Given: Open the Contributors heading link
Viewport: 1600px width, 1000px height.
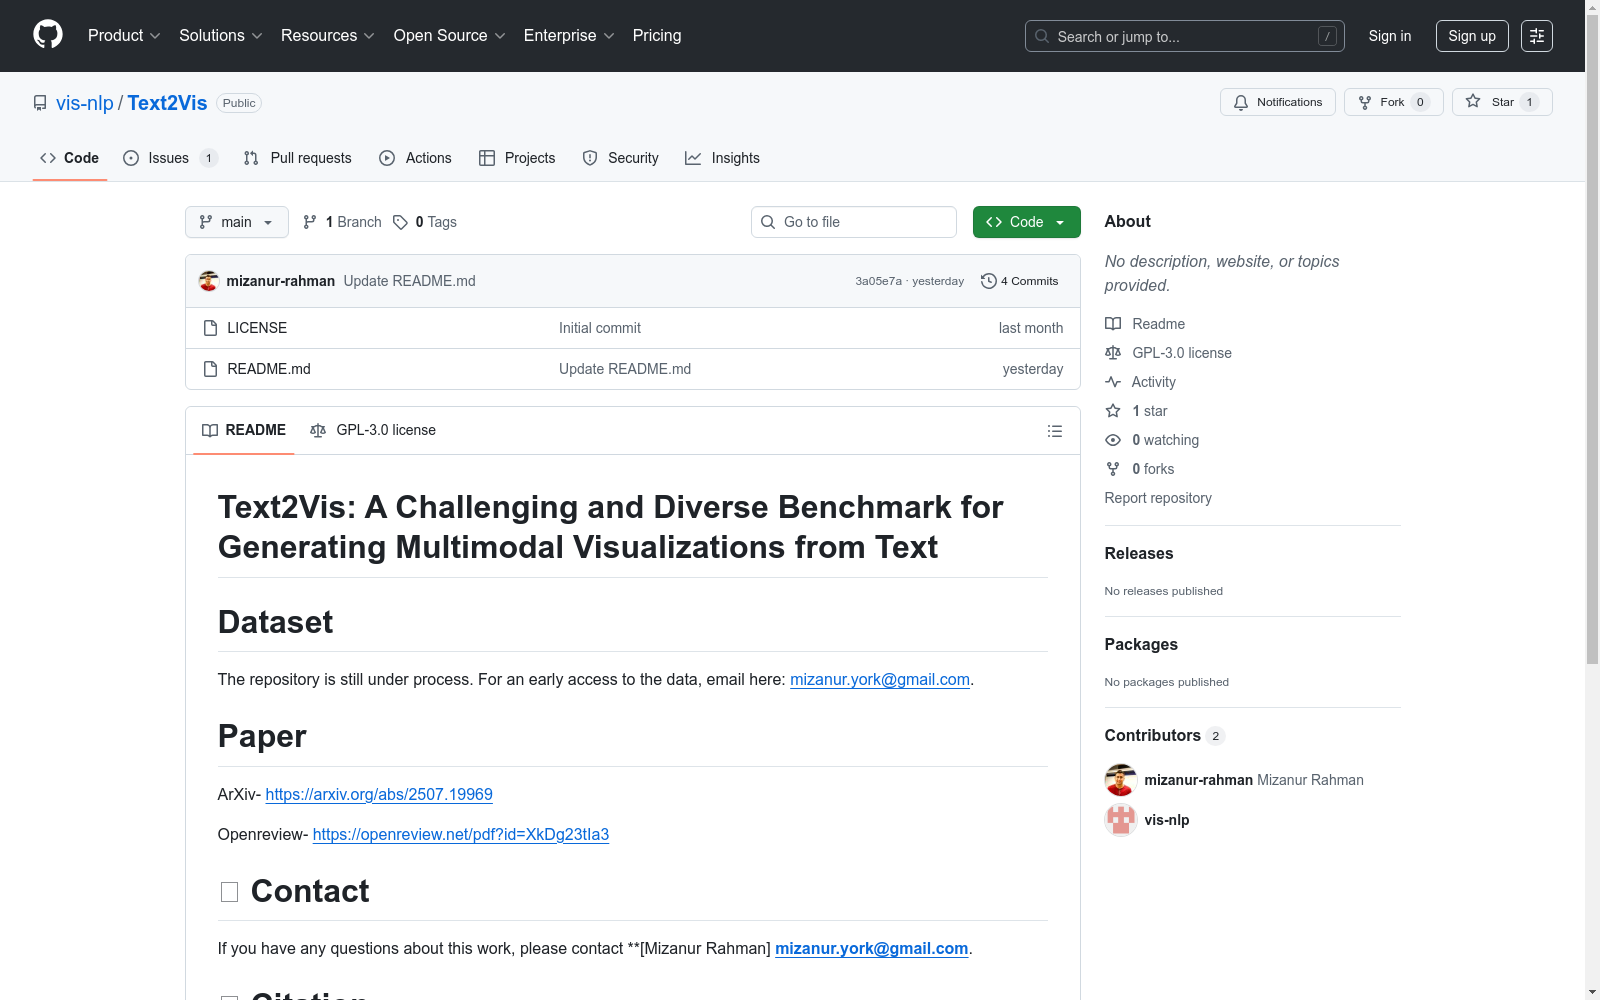Looking at the screenshot, I should point(1165,736).
